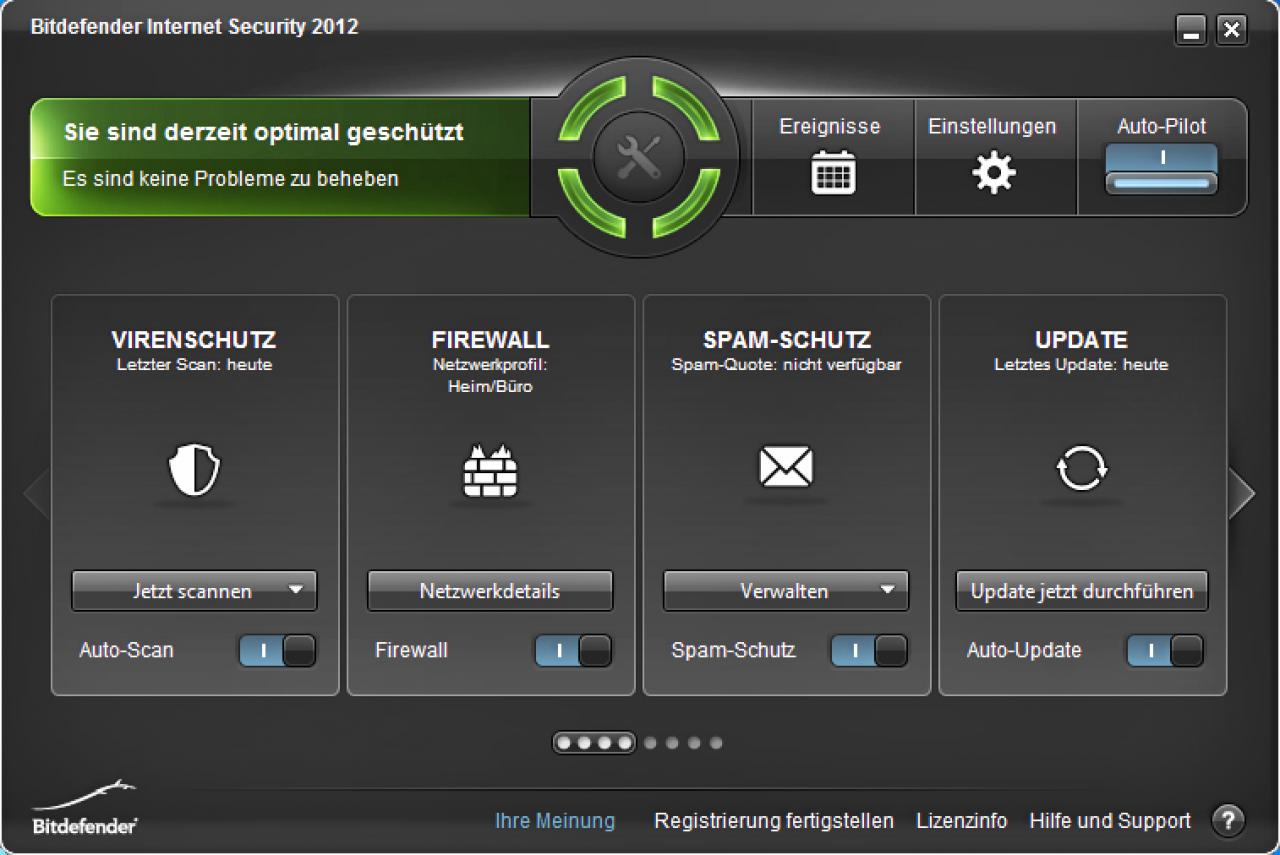Click the Update circular arrows icon
The height and width of the screenshot is (855, 1280).
[1082, 468]
